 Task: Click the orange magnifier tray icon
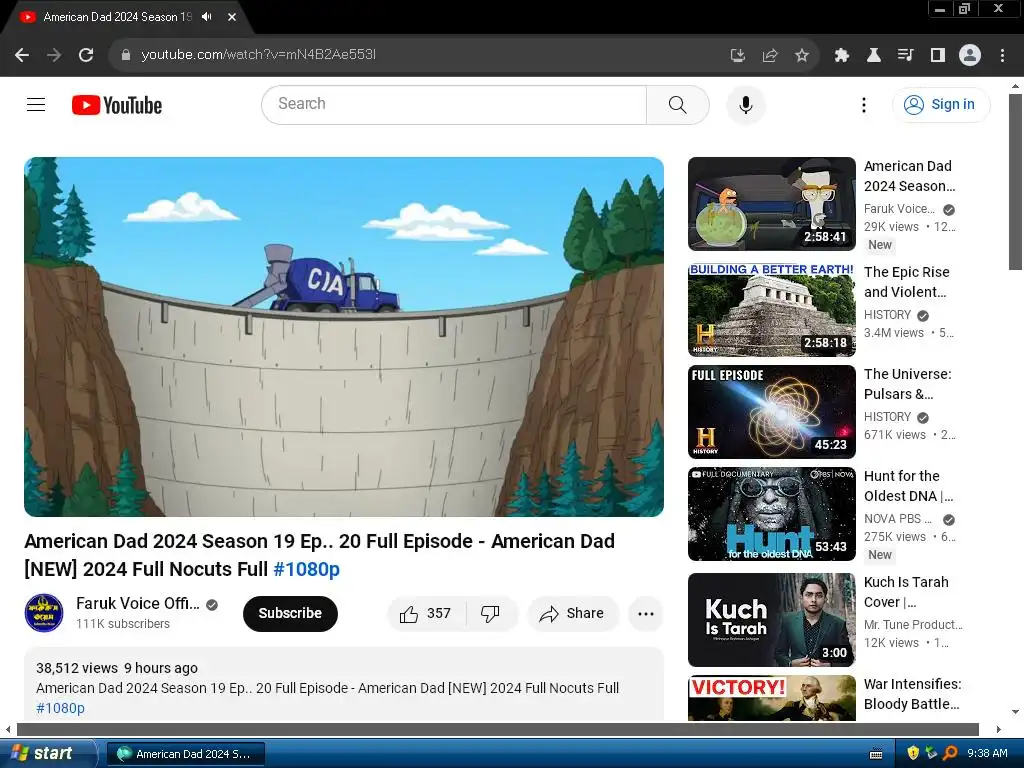[x=950, y=754]
